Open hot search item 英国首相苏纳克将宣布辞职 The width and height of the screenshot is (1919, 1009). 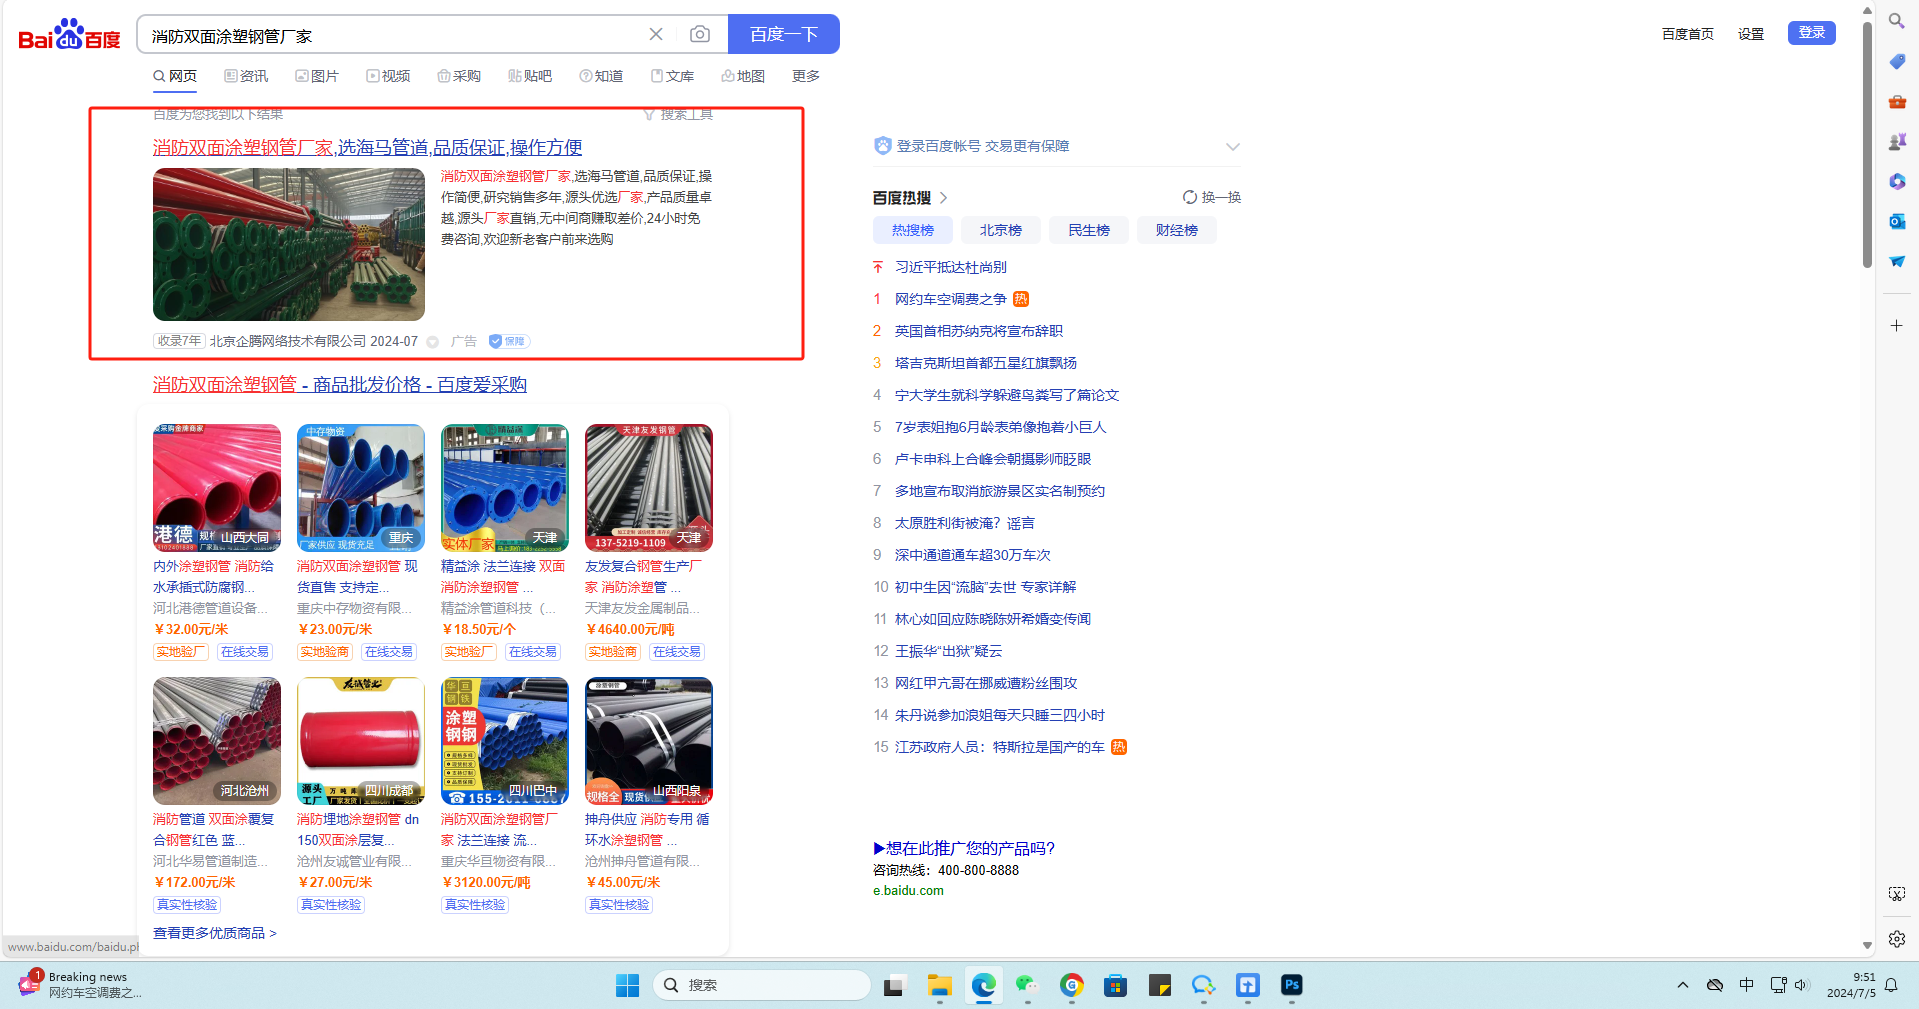(x=979, y=331)
